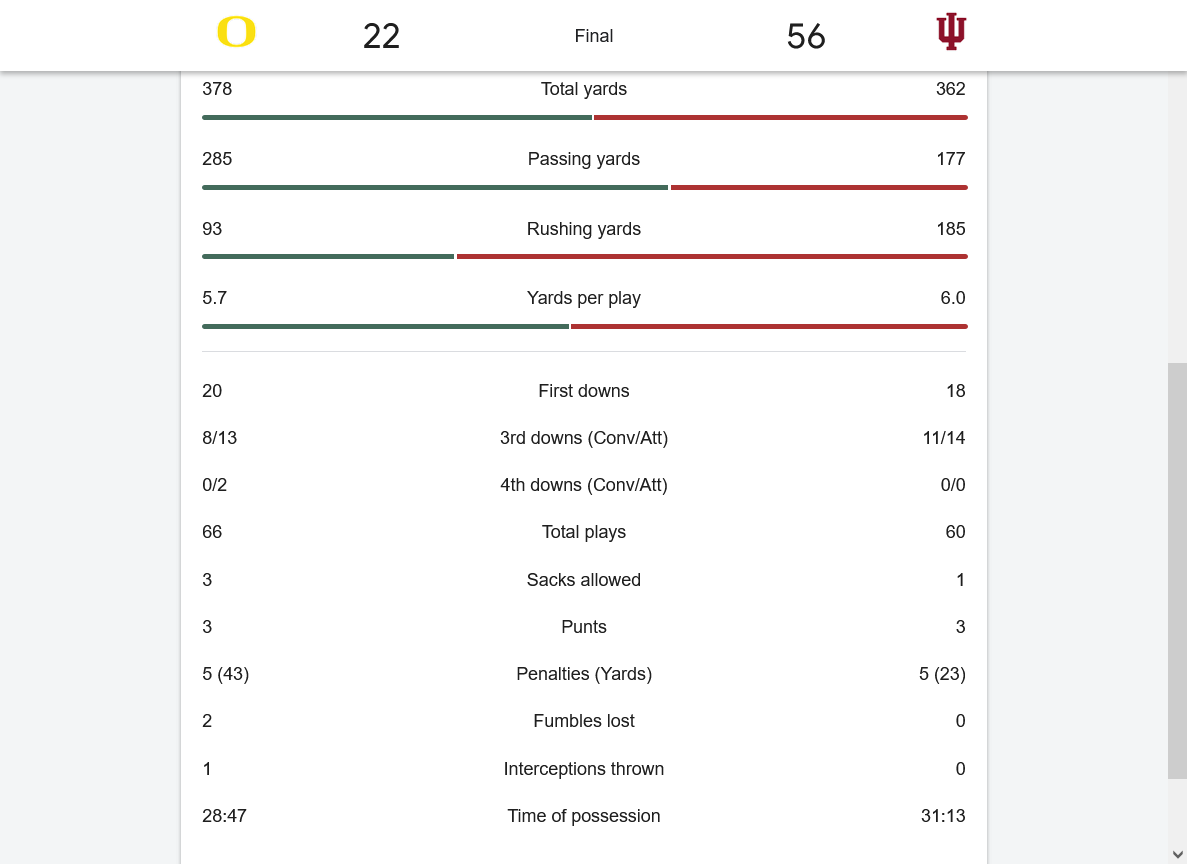Screen dimensions: 1187x864
Task: Click the First downs stat label
Action: (x=584, y=391)
